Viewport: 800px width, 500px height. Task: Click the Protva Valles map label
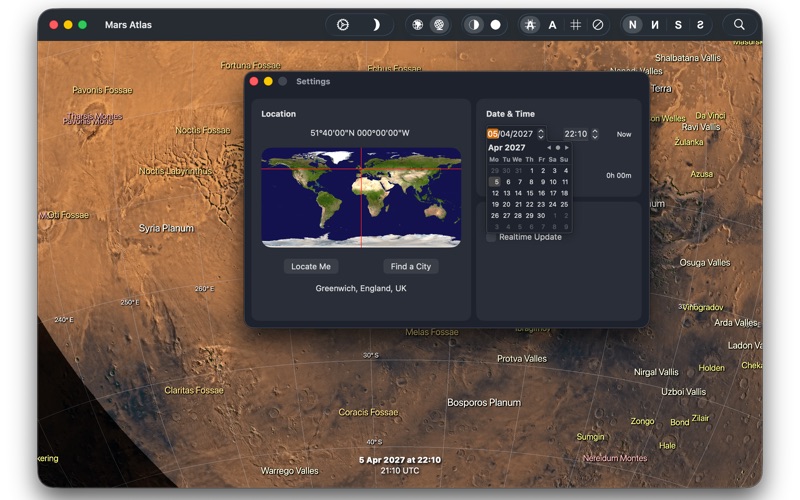tap(522, 359)
